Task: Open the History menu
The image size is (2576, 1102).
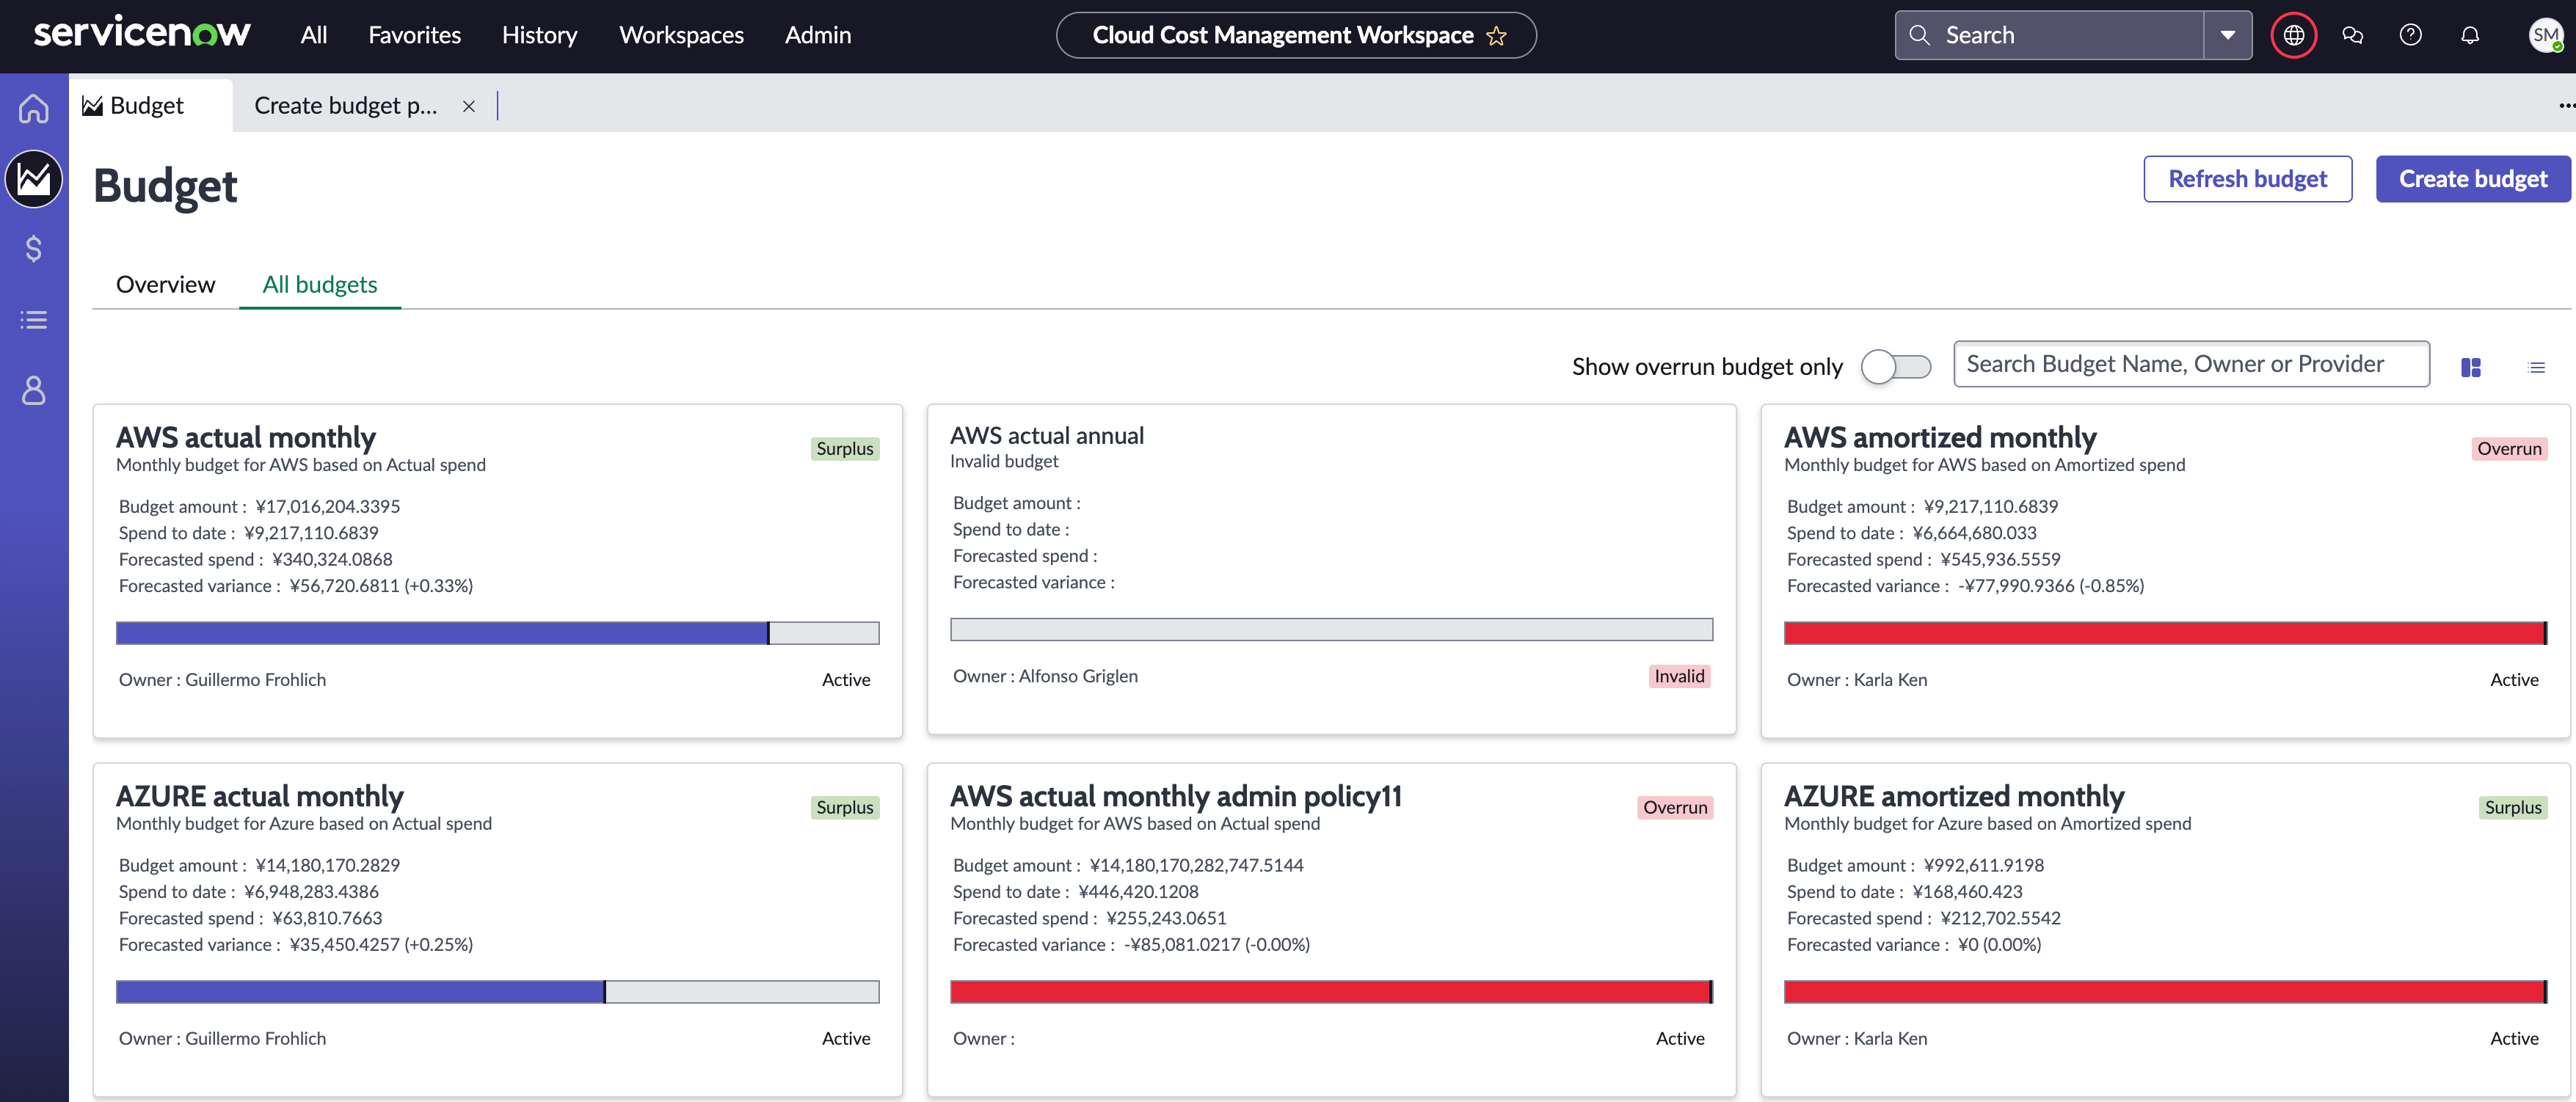Action: (x=540, y=35)
